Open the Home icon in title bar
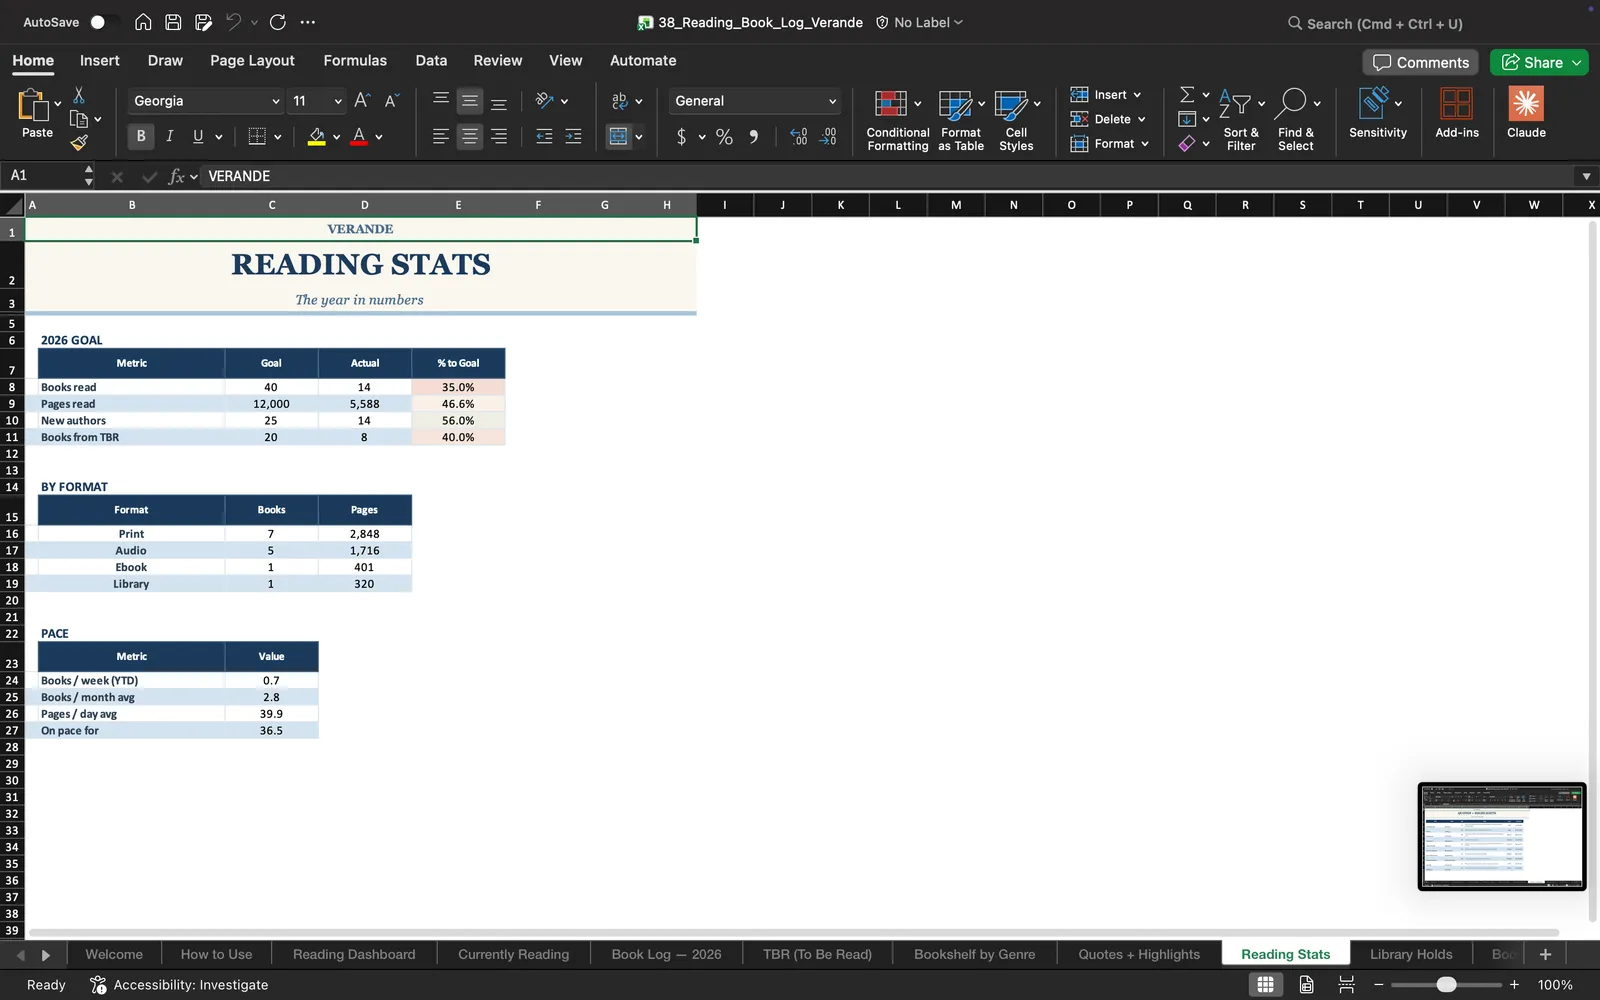The width and height of the screenshot is (1600, 1000). pyautogui.click(x=143, y=22)
